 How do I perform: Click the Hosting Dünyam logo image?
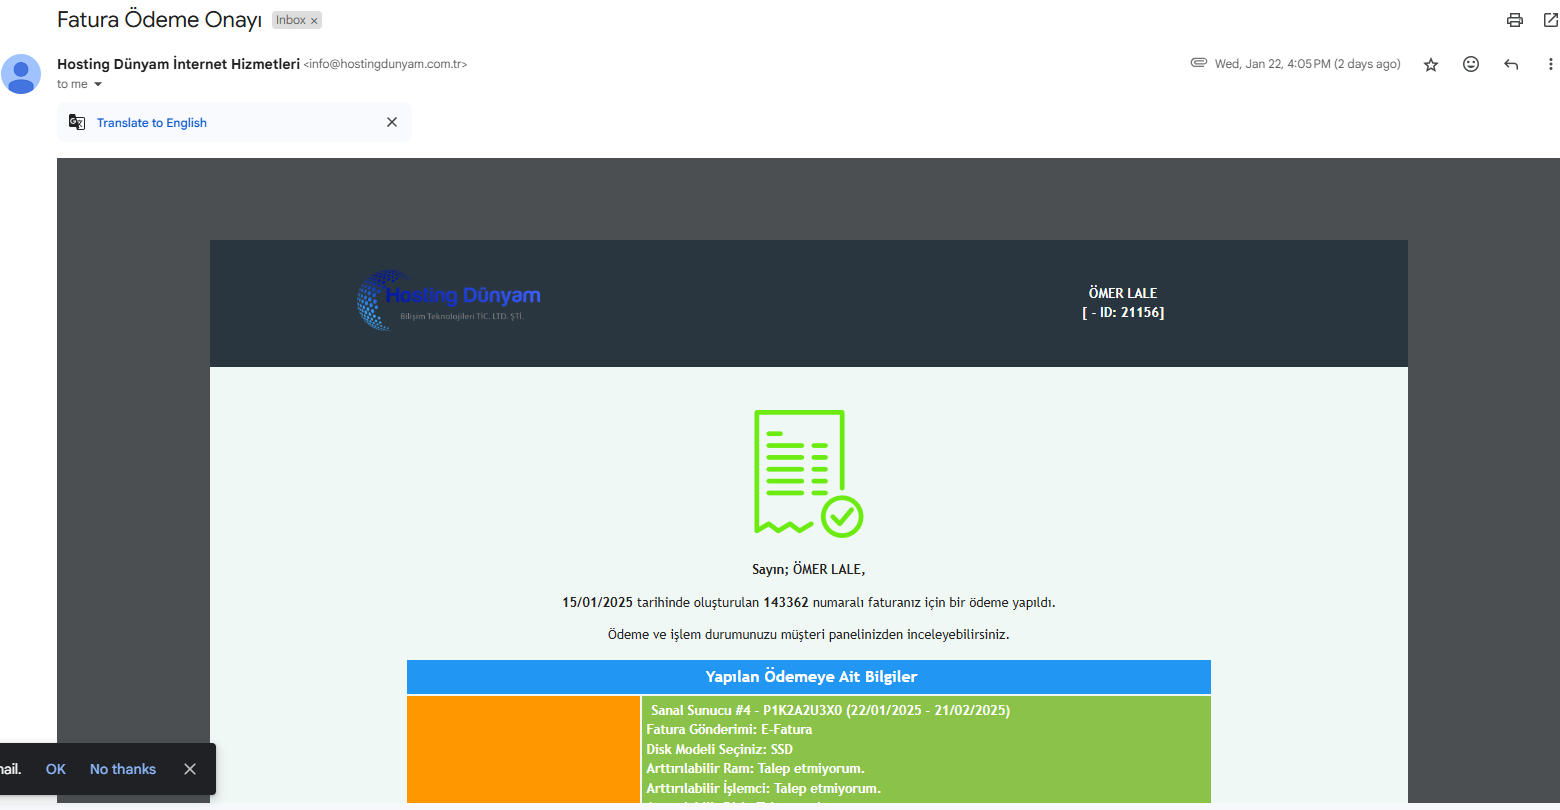[x=448, y=300]
